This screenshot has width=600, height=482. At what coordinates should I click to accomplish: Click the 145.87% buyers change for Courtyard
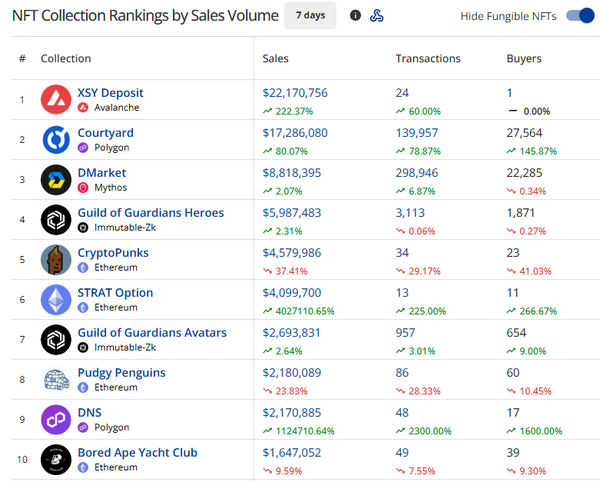pyautogui.click(x=538, y=151)
